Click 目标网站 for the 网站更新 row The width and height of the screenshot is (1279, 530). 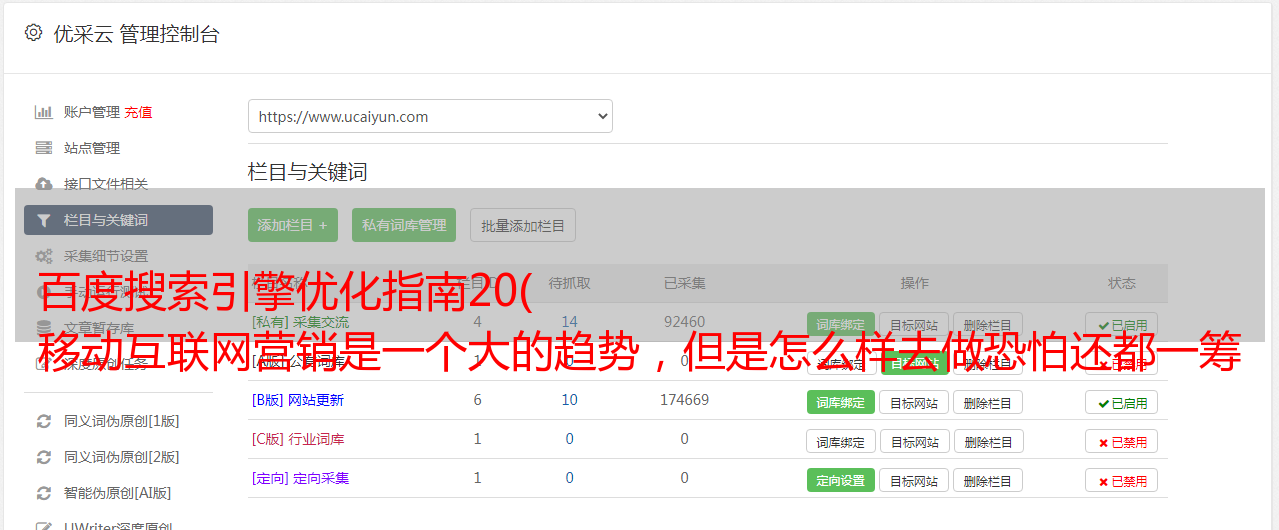pos(914,402)
